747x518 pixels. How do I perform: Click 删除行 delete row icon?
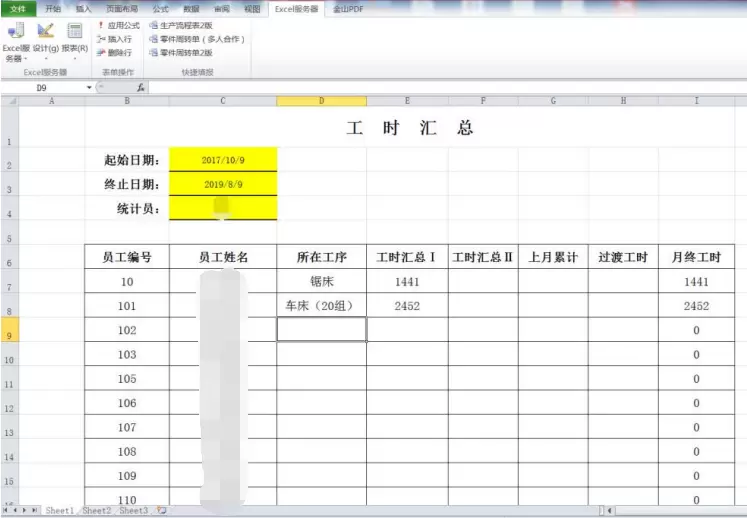pyautogui.click(x=114, y=52)
